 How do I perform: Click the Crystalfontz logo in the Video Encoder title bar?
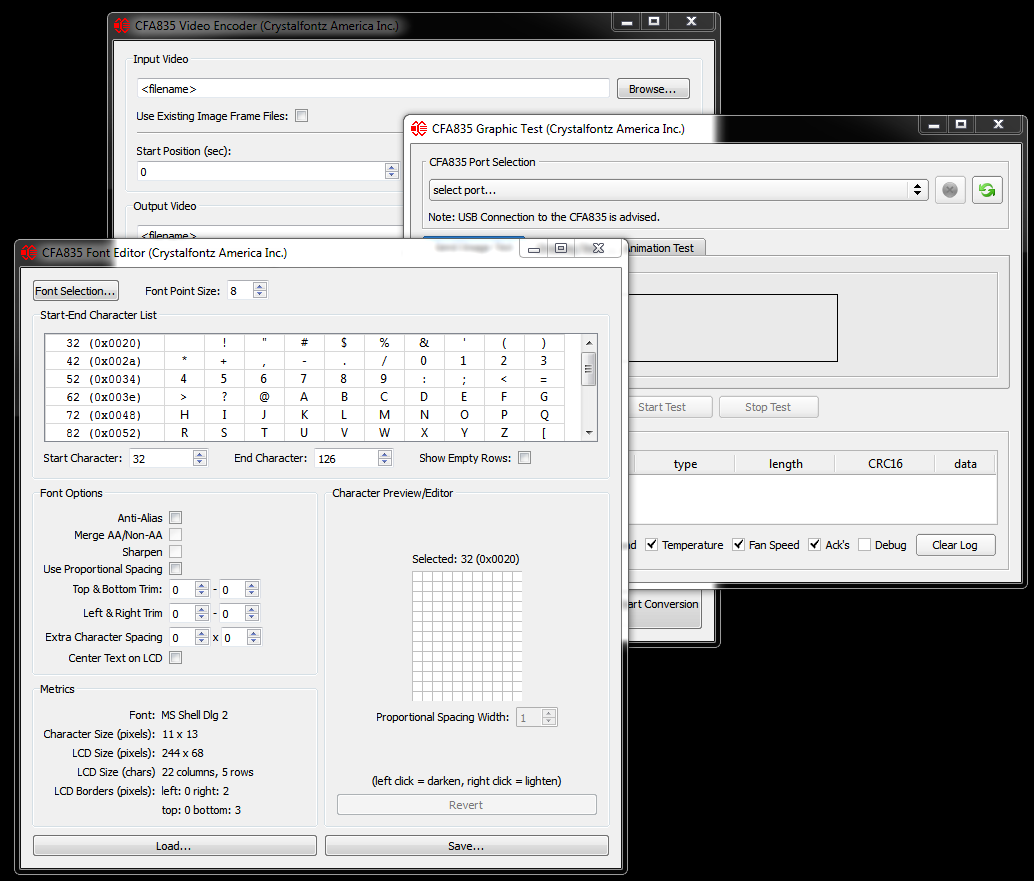(x=121, y=26)
